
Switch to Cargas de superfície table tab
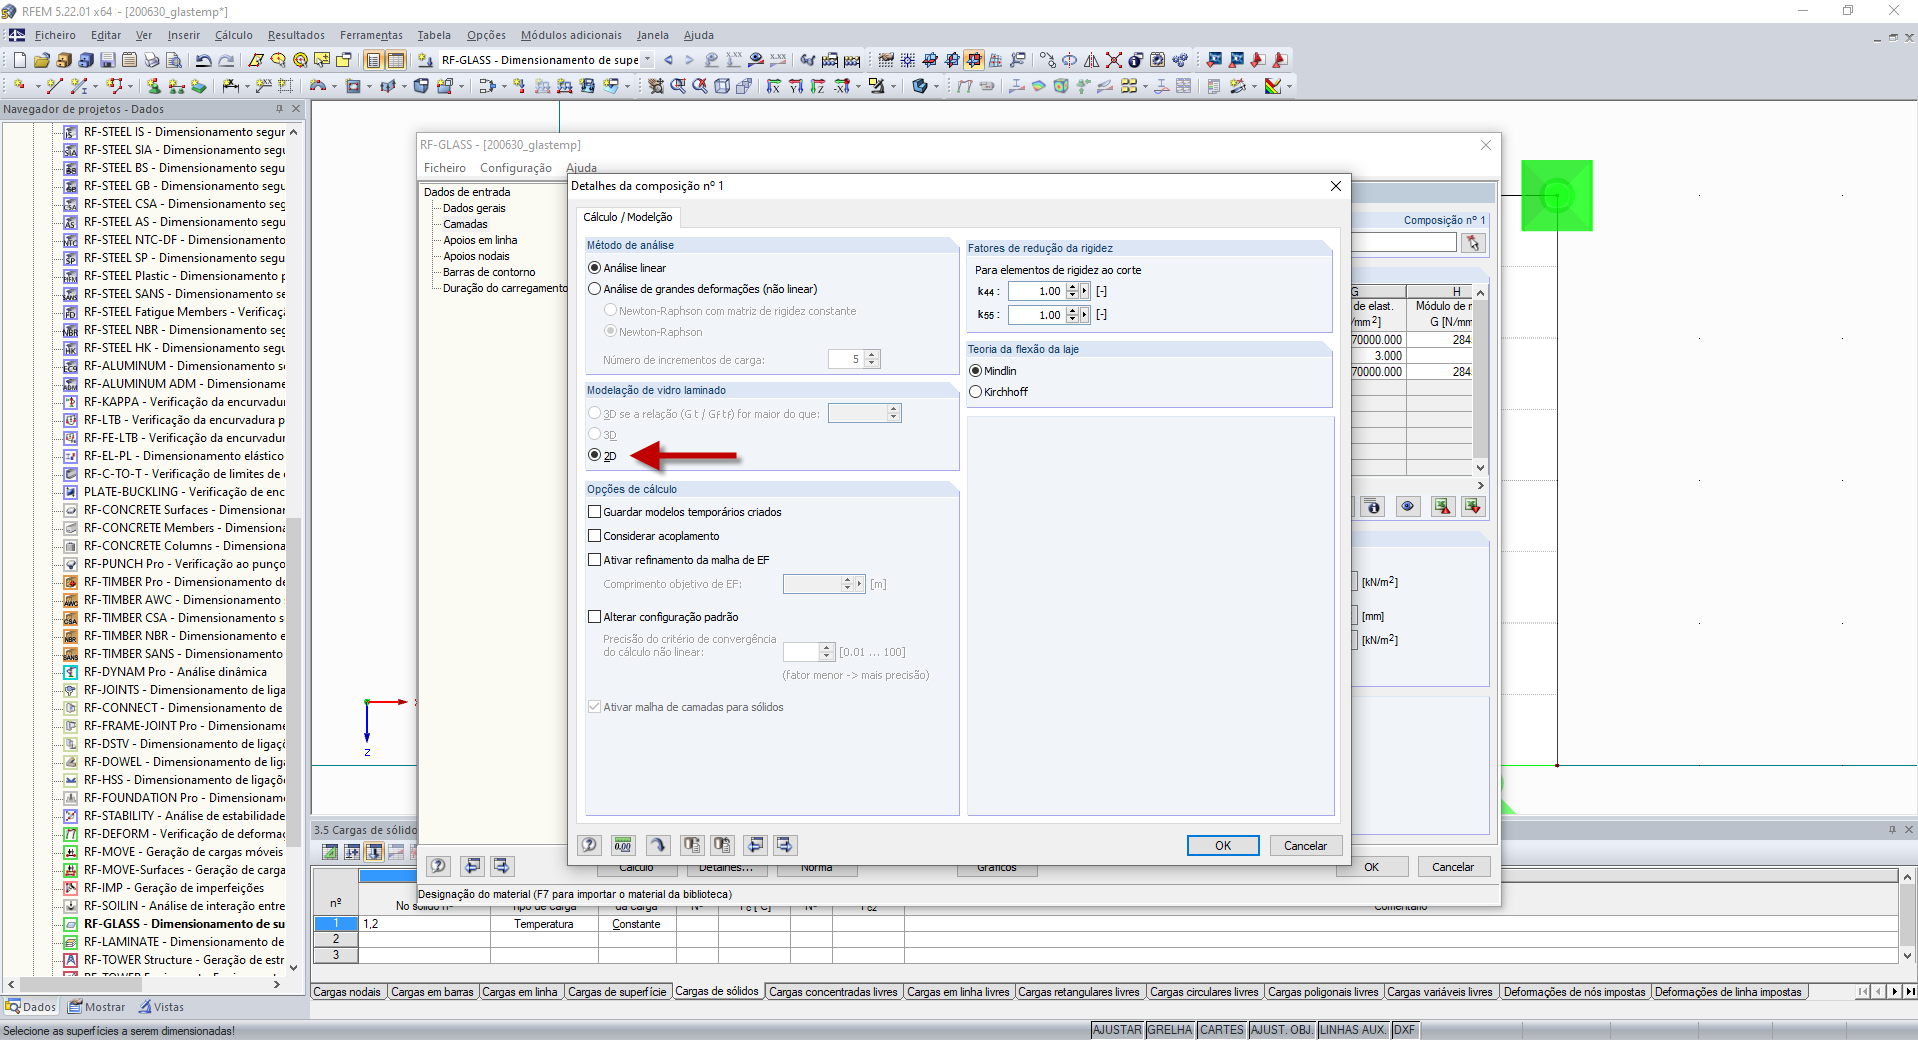pyautogui.click(x=617, y=992)
